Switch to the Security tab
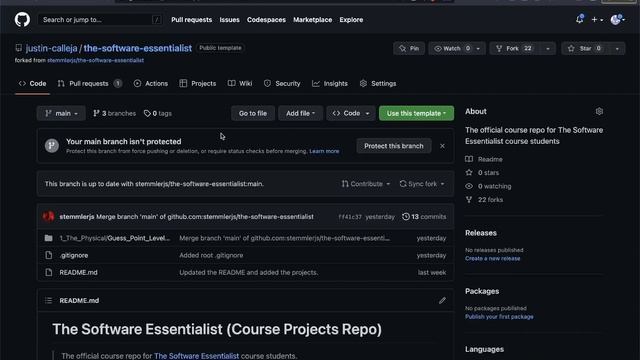 point(282,83)
